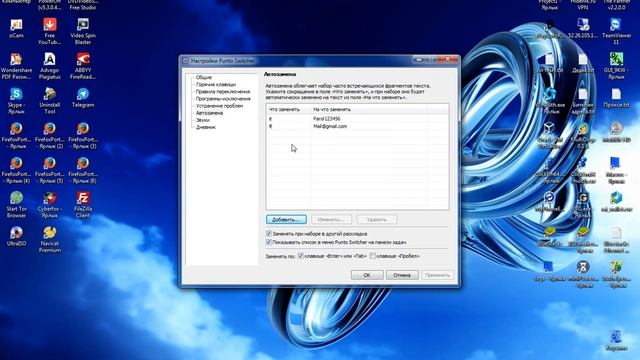Image resolution: width=640 pixels, height=360 pixels.
Task: Toggle 'Показывать список в меню Punto Switcher' checkbox
Action: pyautogui.click(x=269, y=242)
